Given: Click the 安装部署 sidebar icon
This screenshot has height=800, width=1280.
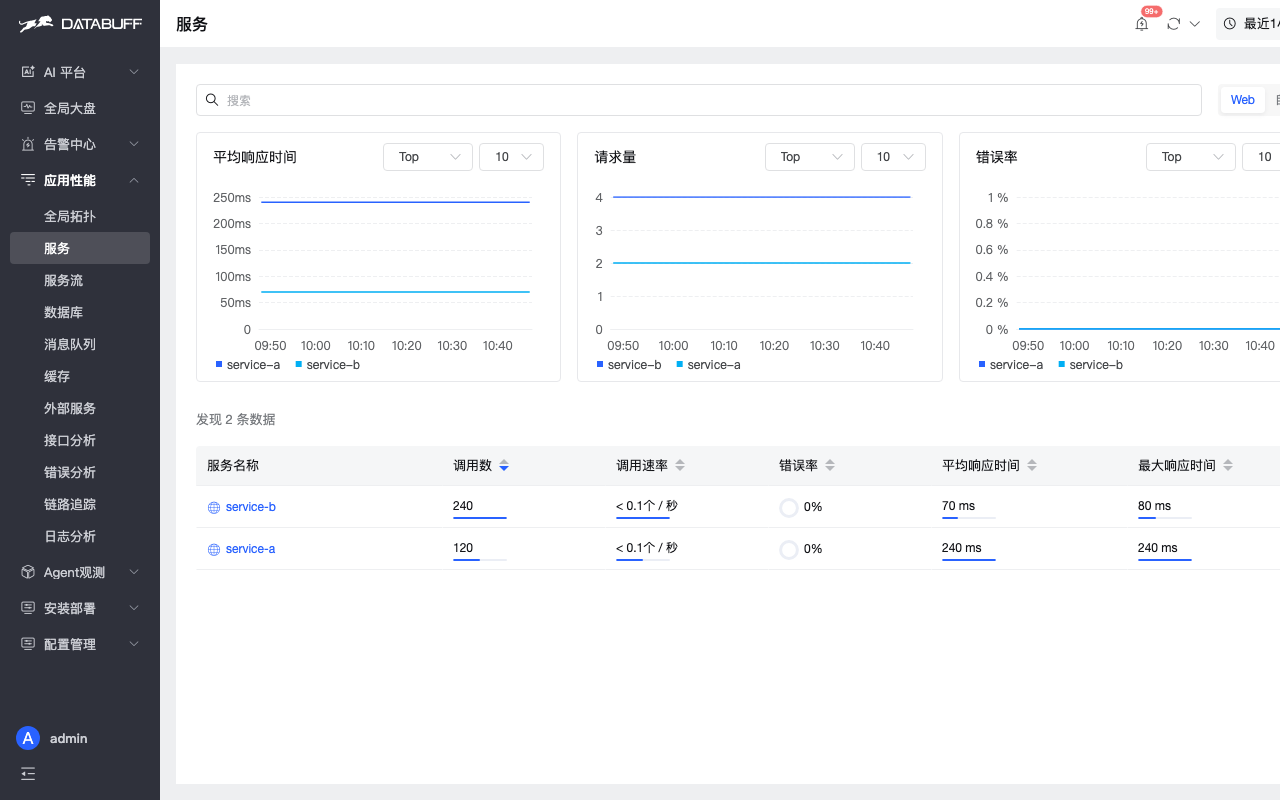Looking at the screenshot, I should click(x=28, y=608).
